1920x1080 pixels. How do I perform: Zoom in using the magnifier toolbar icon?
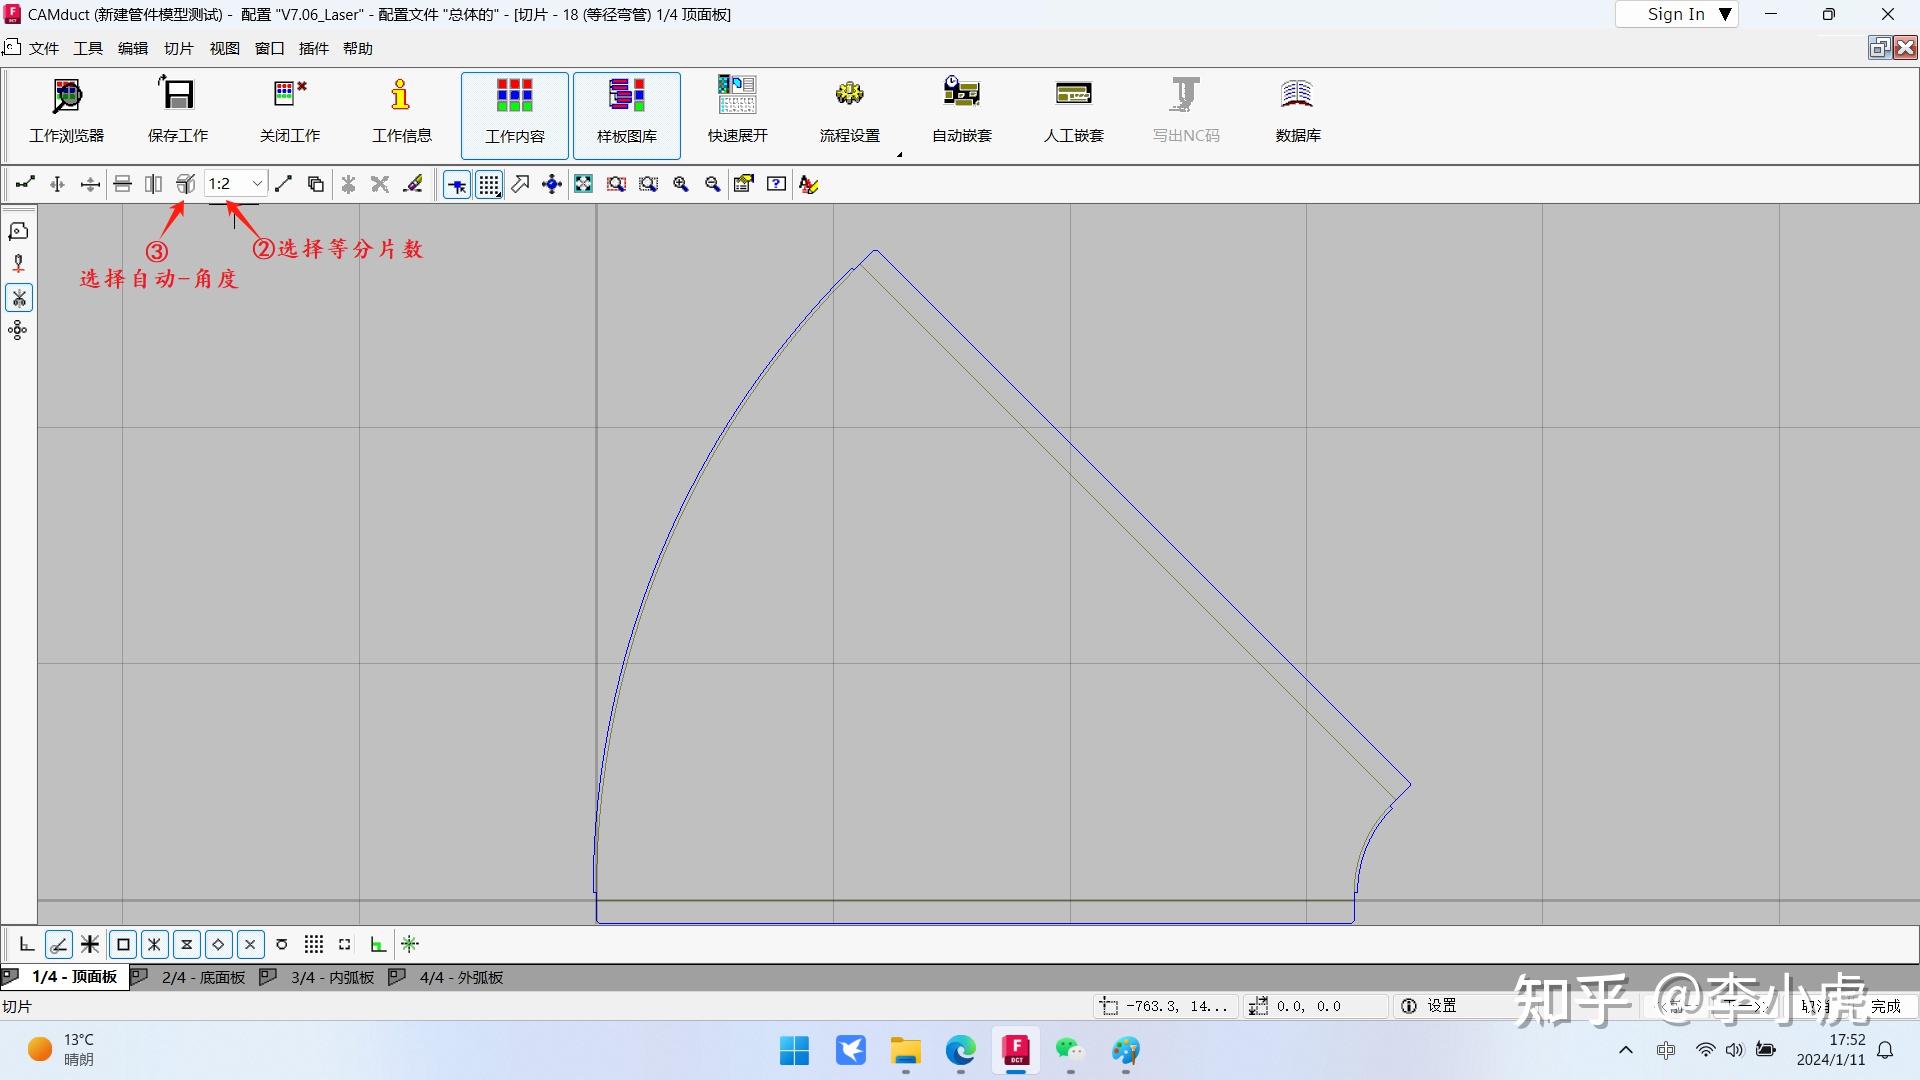click(681, 184)
